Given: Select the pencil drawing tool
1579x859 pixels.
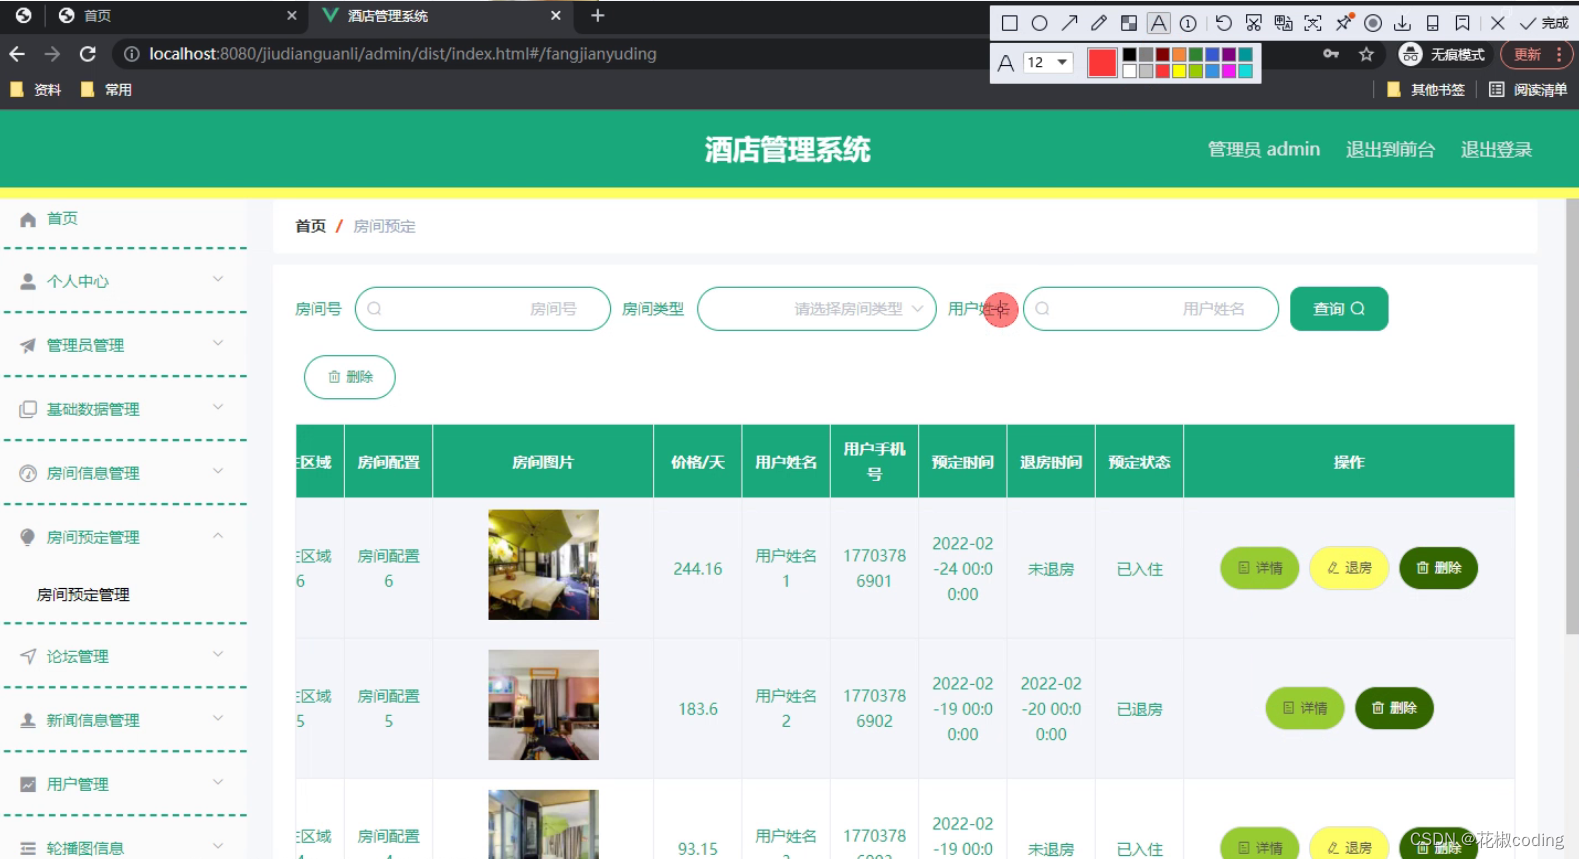Looking at the screenshot, I should [x=1099, y=23].
